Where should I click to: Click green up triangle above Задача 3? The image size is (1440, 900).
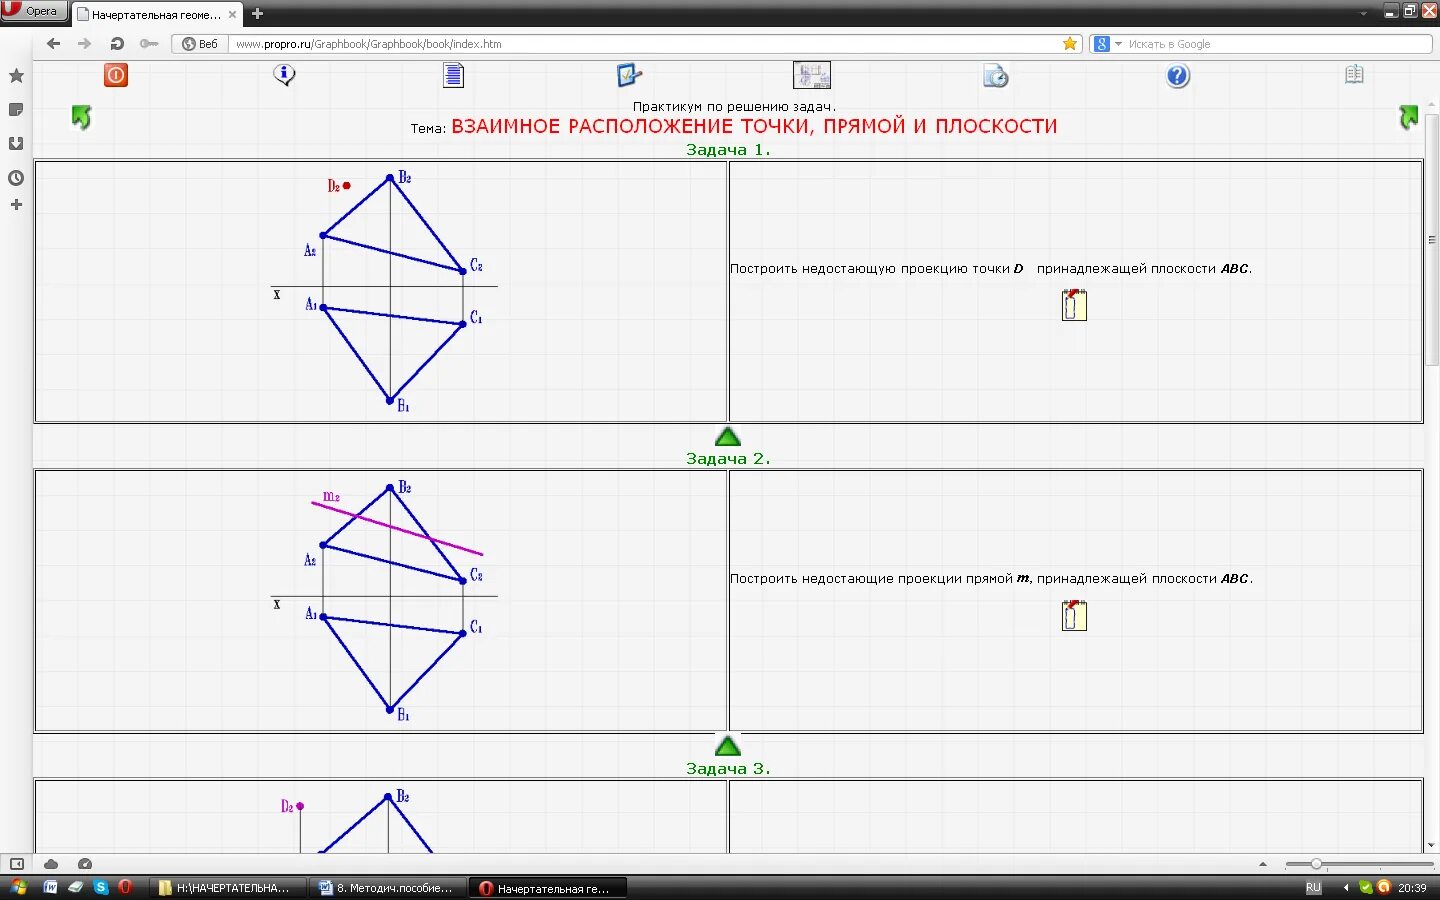(728, 746)
